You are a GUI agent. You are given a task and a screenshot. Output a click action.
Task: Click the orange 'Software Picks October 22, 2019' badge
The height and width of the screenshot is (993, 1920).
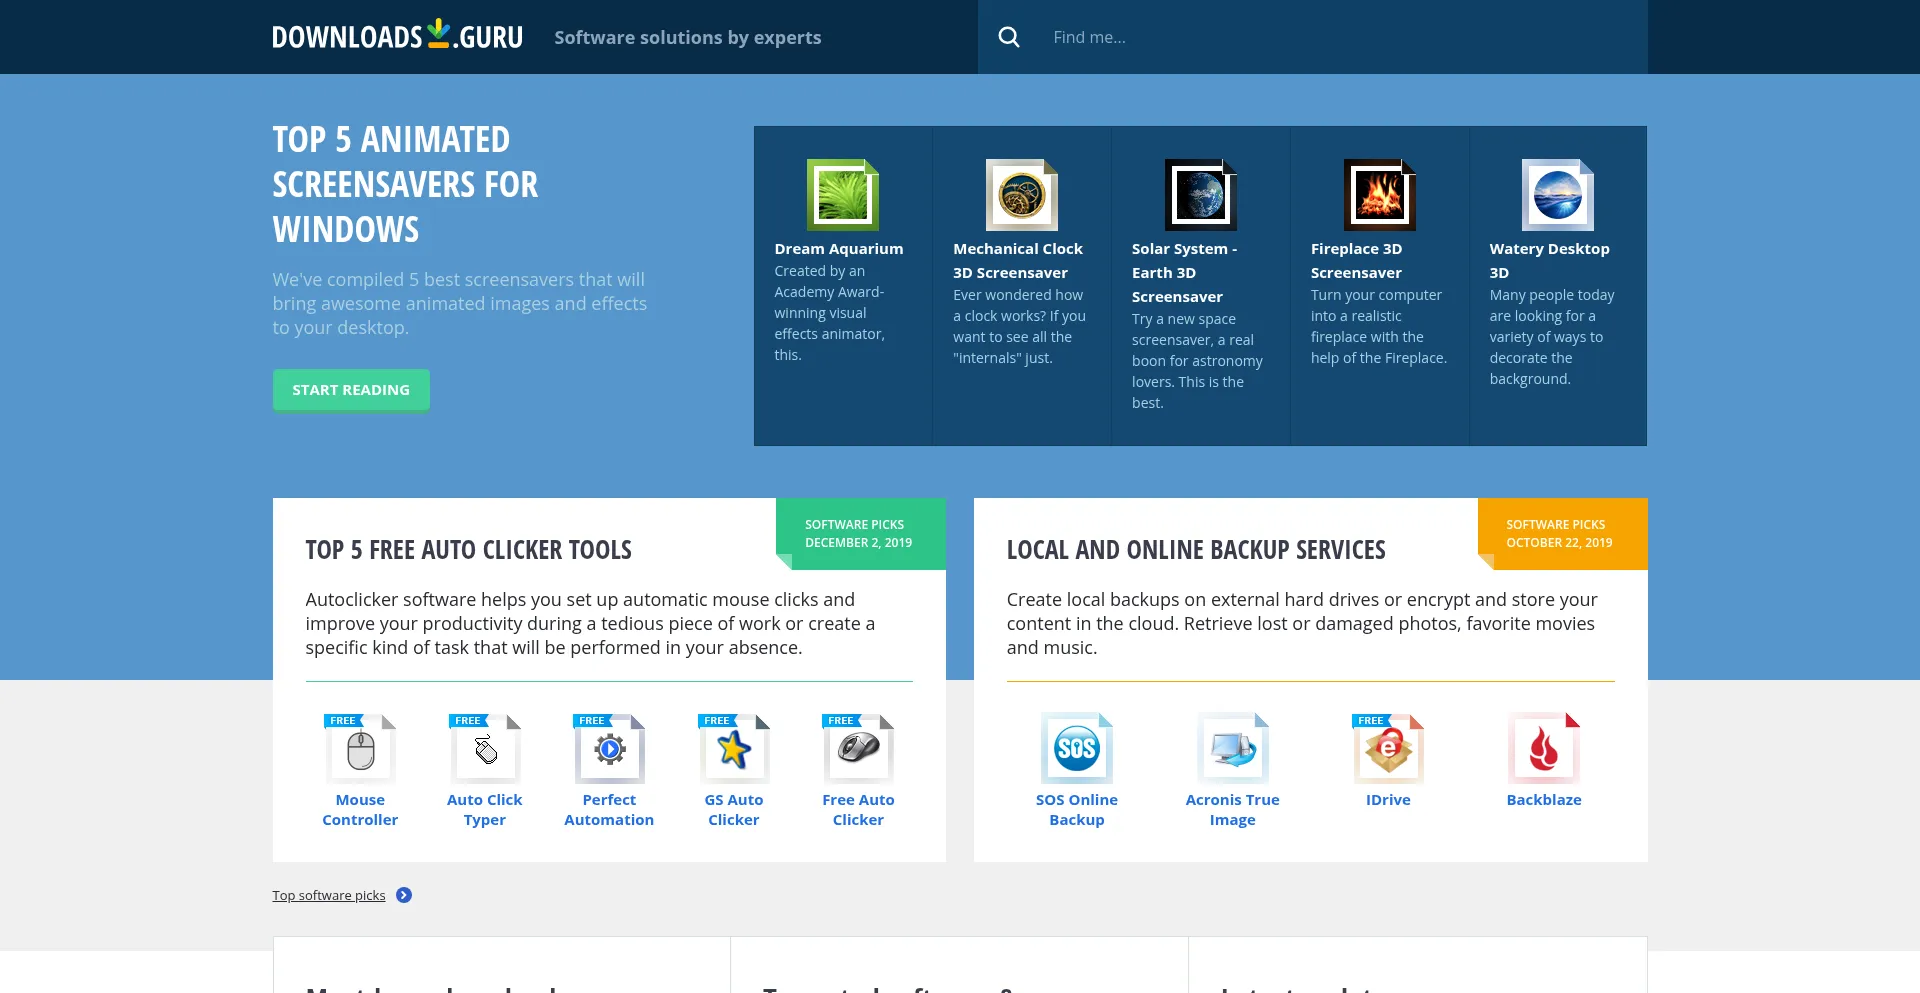coord(1563,534)
